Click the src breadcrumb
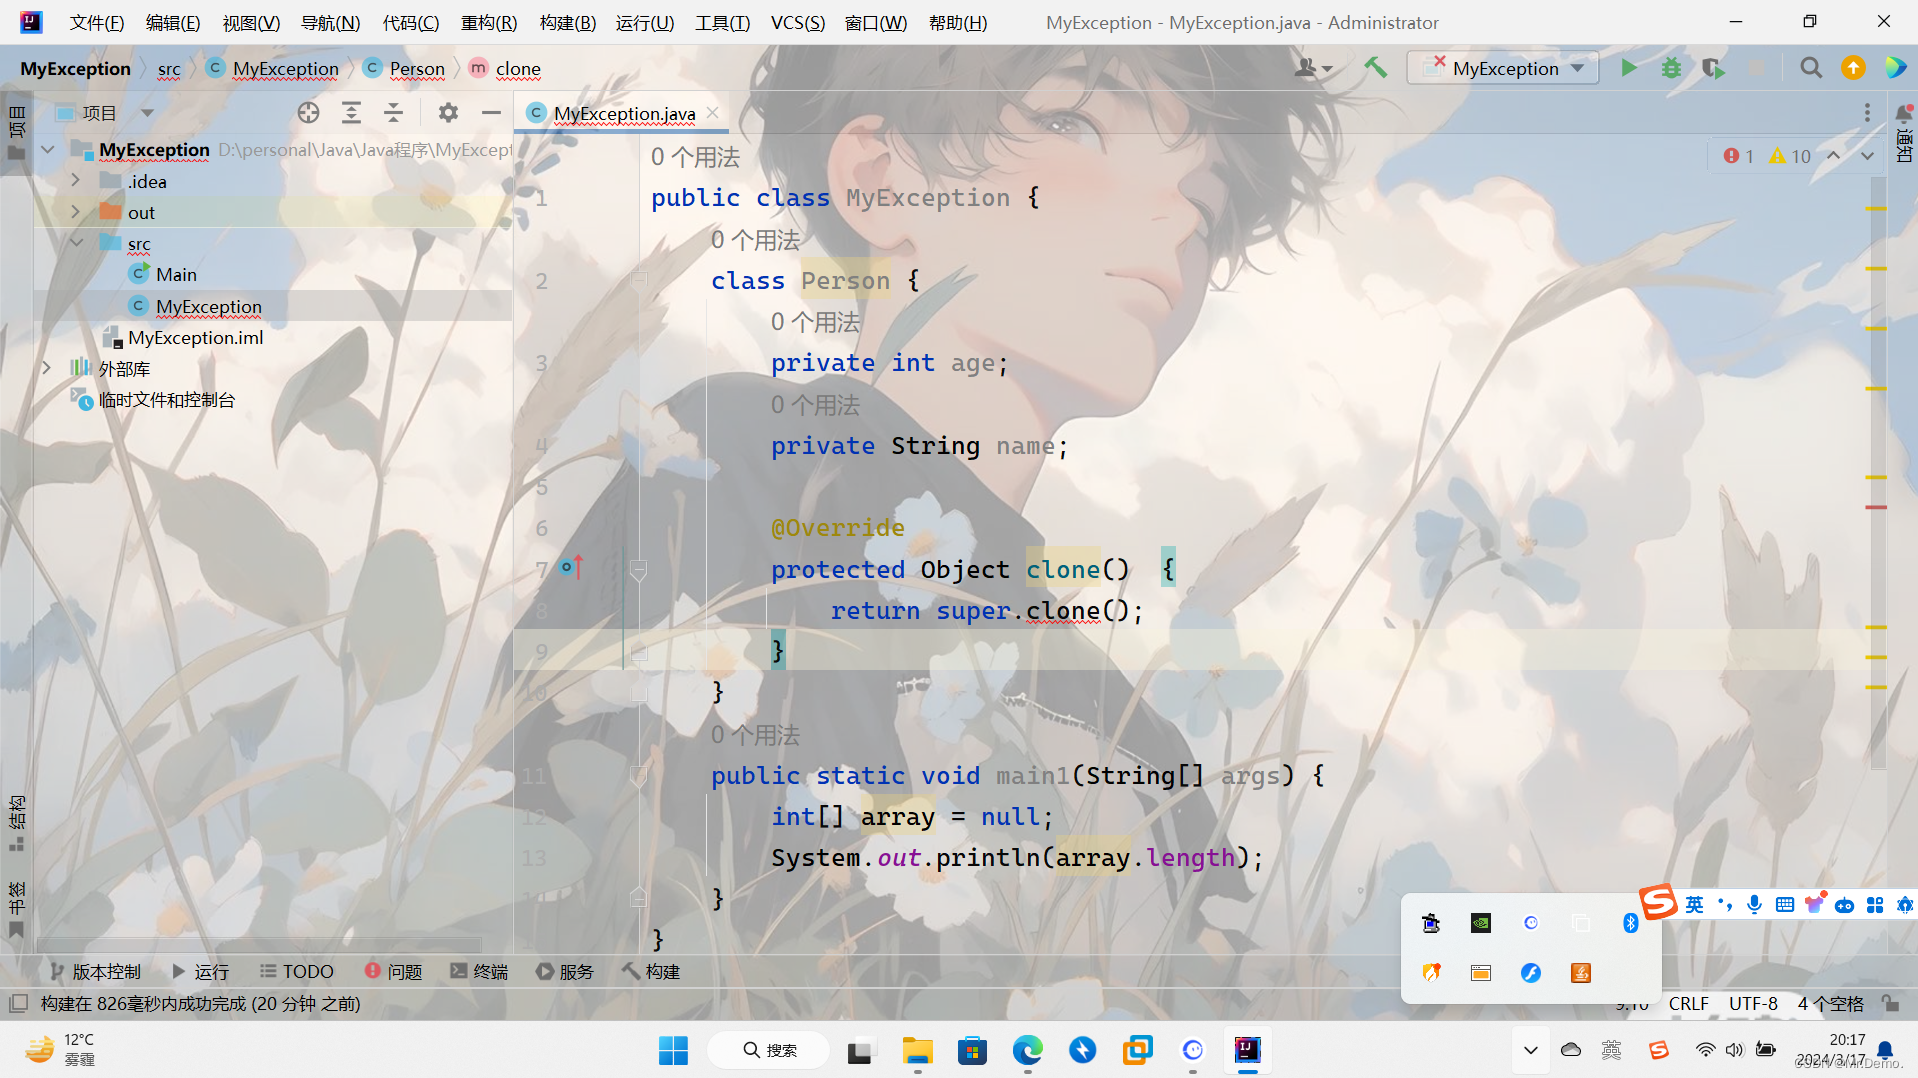 pos(169,68)
